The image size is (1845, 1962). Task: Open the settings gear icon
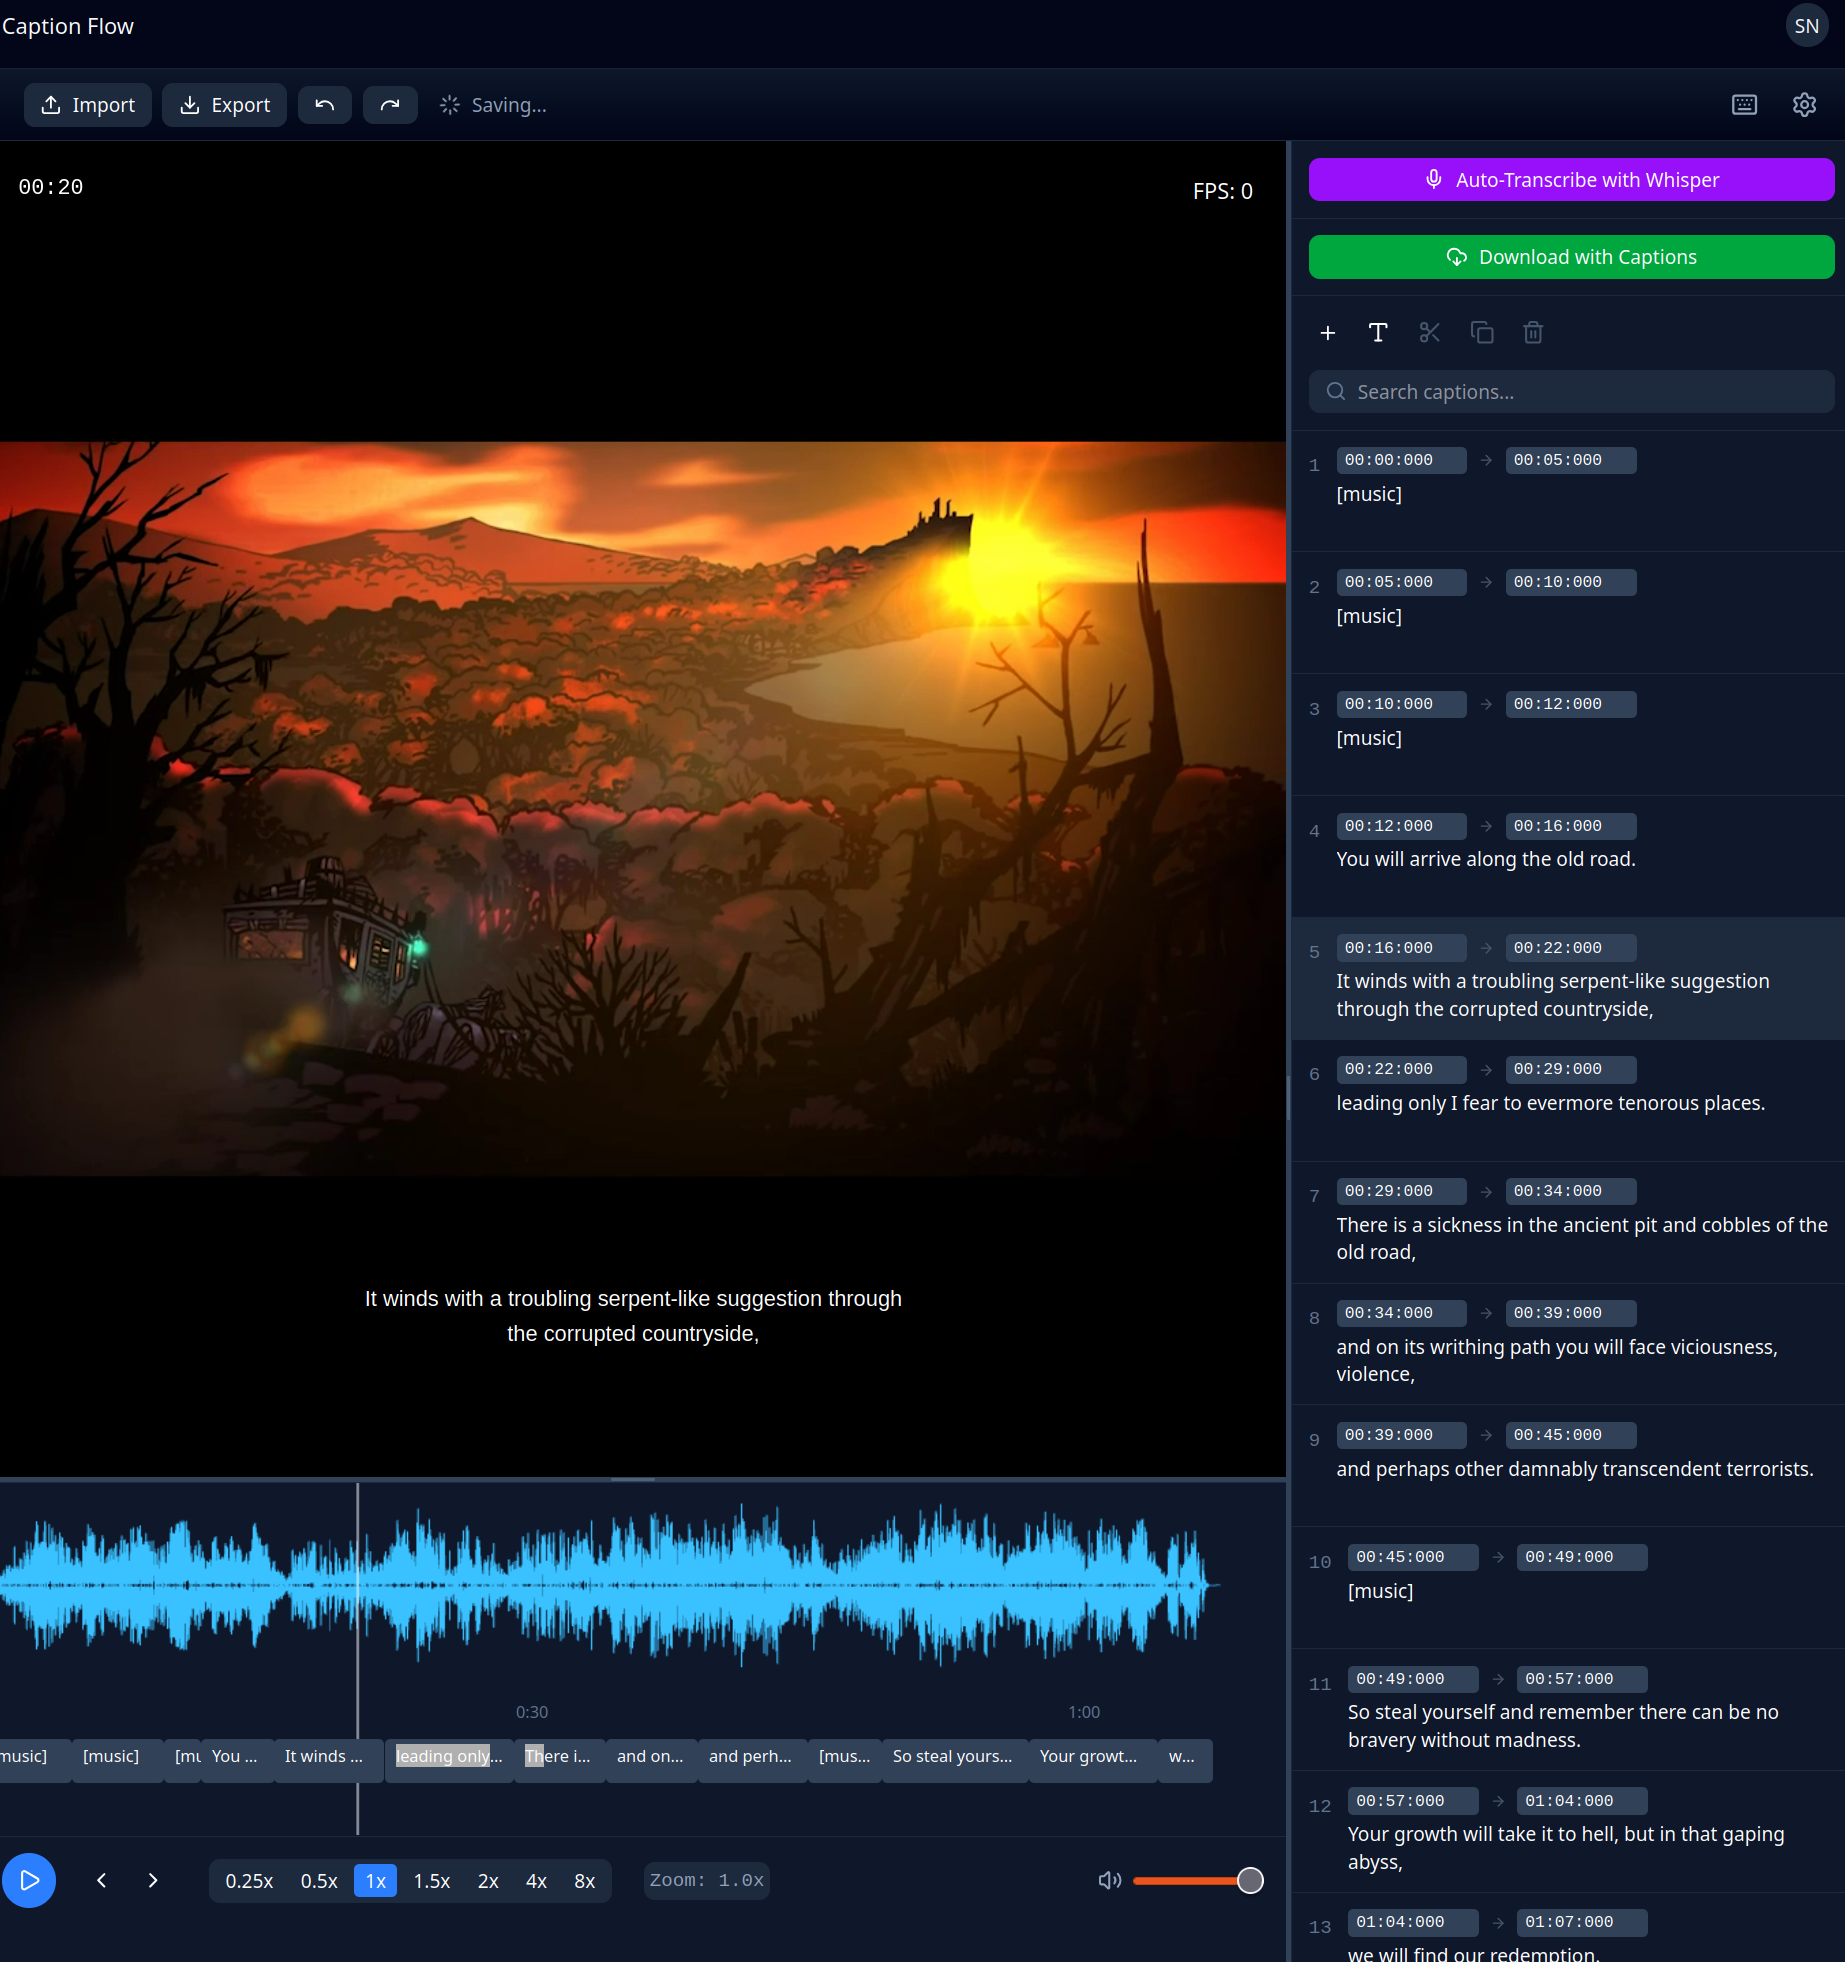pyautogui.click(x=1804, y=105)
